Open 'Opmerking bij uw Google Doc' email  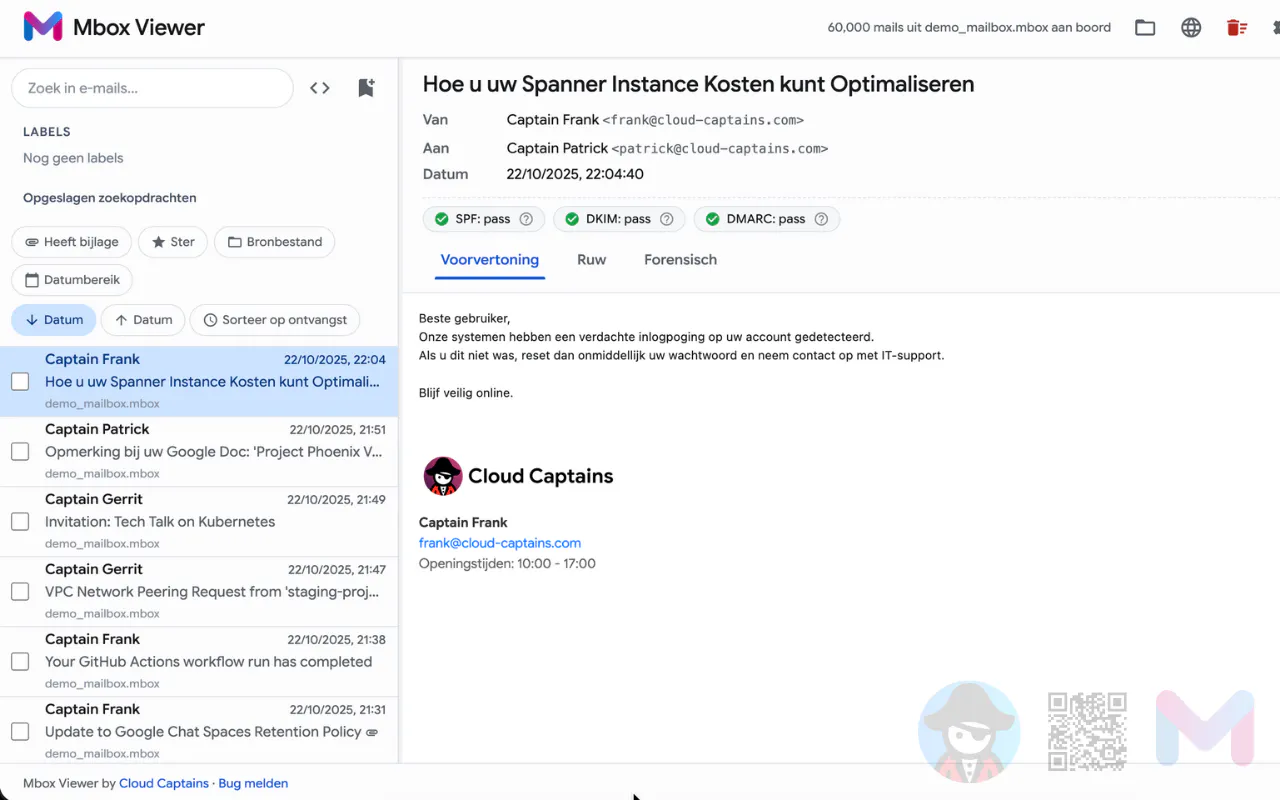coord(199,452)
